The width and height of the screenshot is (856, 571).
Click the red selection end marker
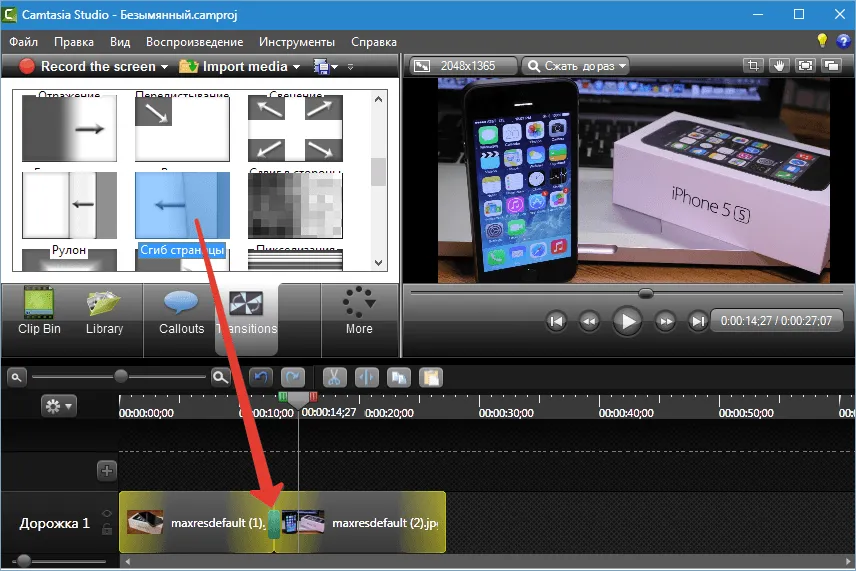(313, 397)
